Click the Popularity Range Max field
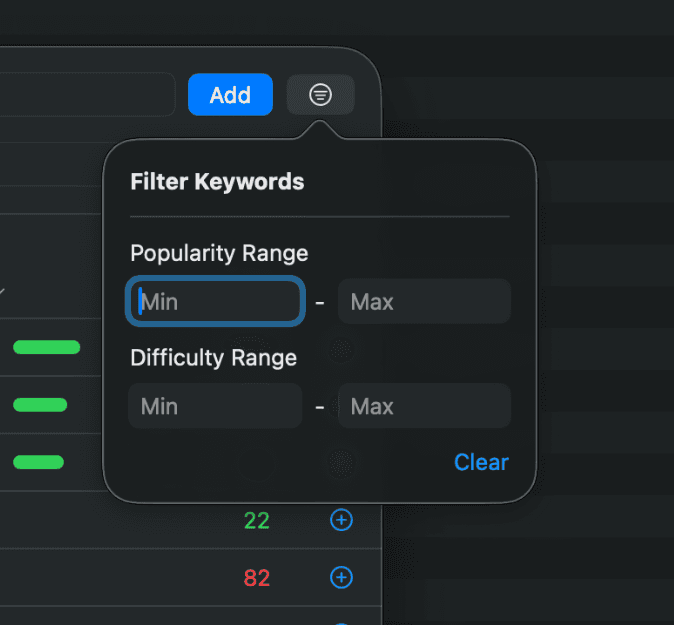This screenshot has width=674, height=625. [x=424, y=301]
